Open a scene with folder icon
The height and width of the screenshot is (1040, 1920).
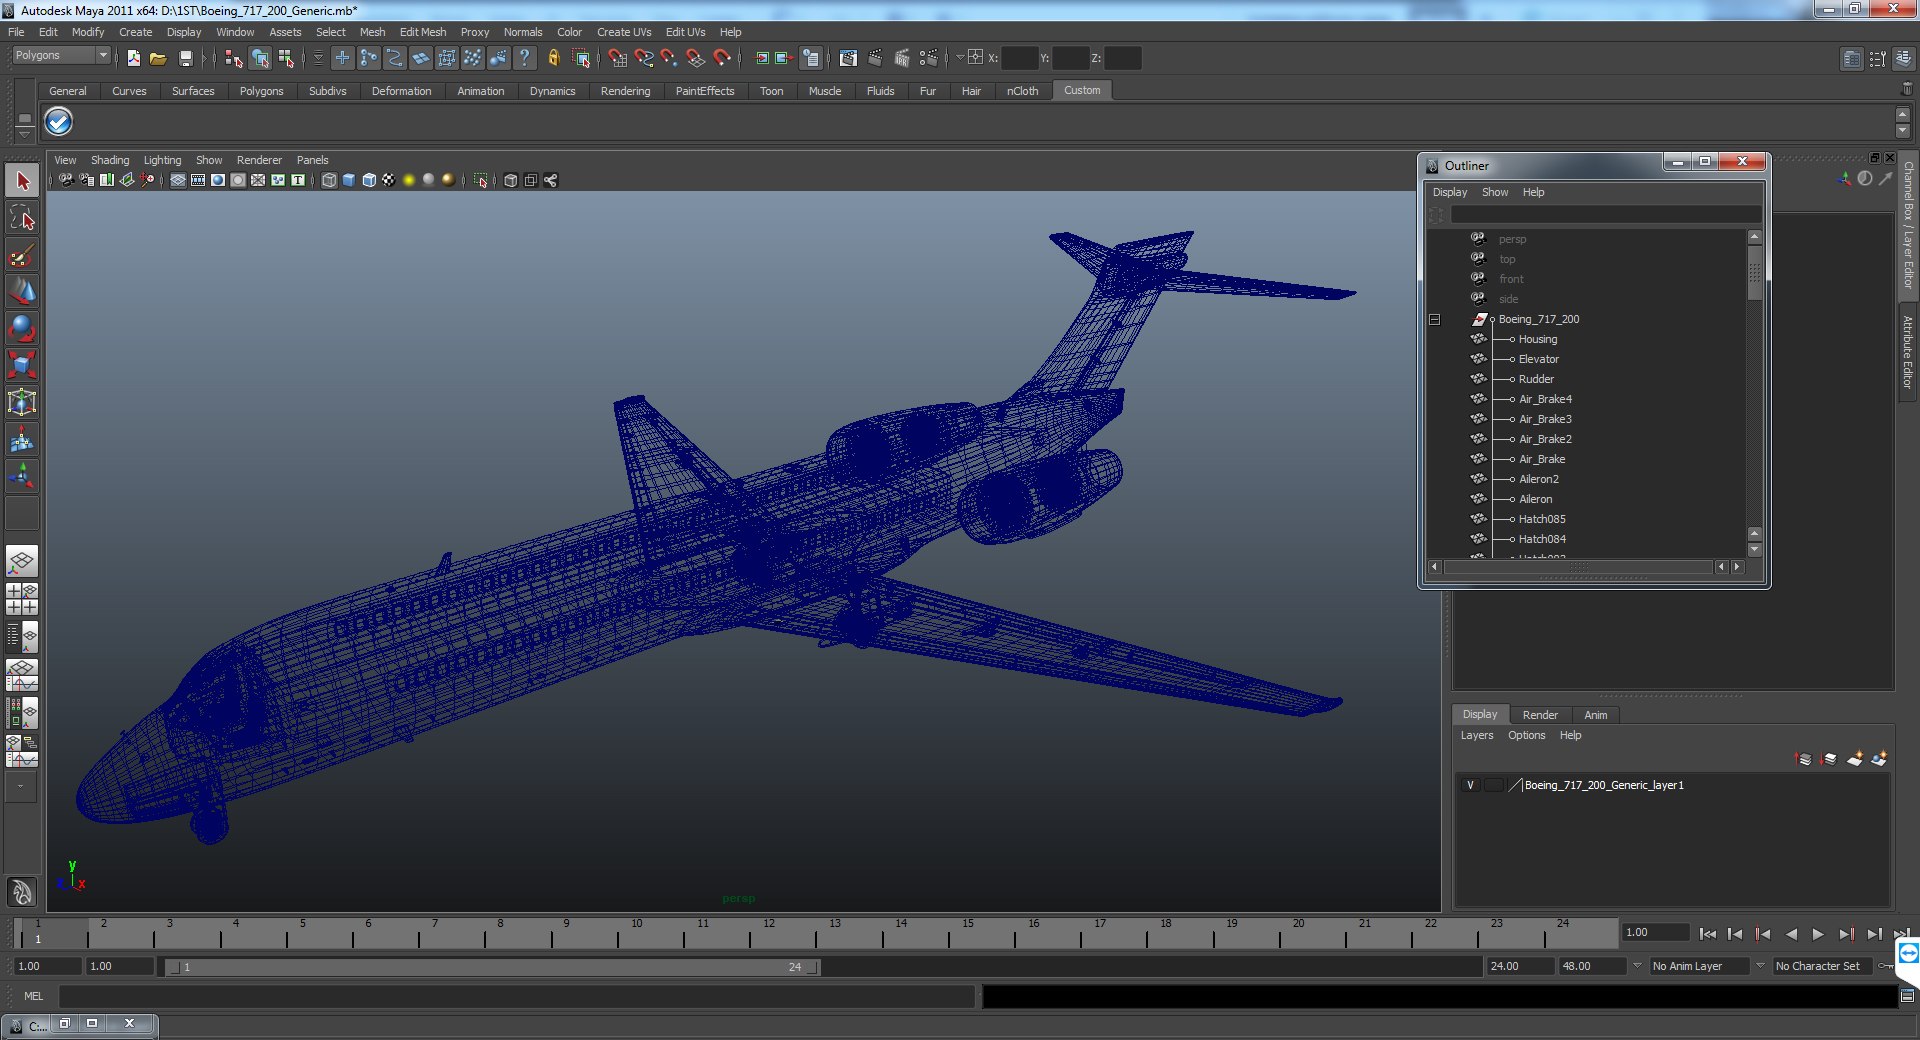coord(158,58)
